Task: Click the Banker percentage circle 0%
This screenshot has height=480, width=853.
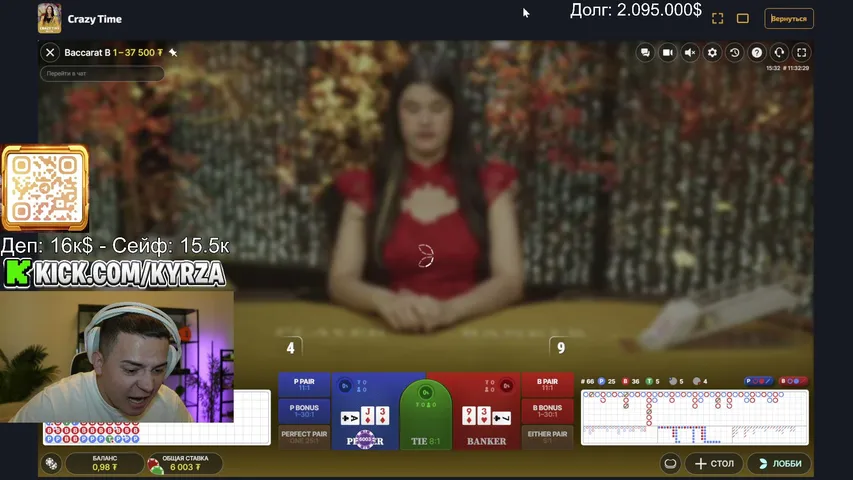Action: tap(506, 386)
